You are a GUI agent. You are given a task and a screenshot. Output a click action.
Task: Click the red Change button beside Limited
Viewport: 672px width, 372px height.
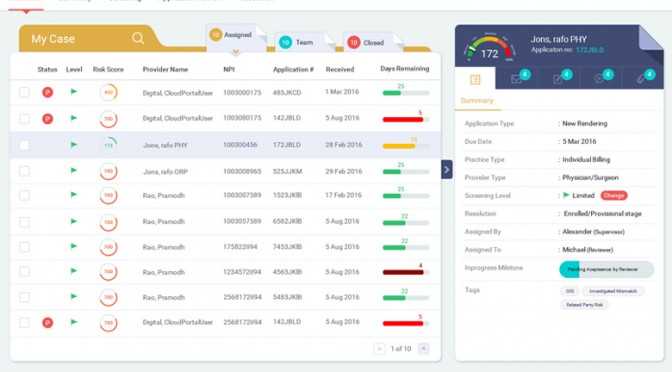[x=614, y=195]
